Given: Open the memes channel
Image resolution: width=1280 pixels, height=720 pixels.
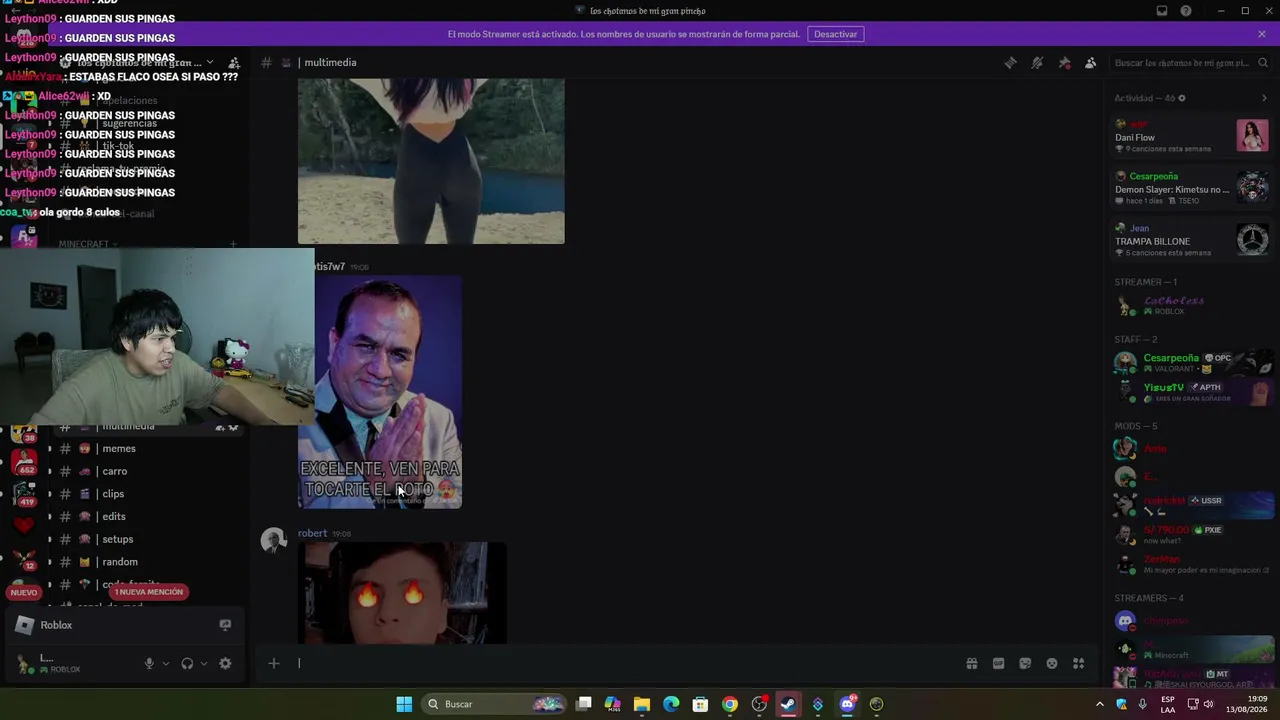Looking at the screenshot, I should click(x=118, y=449).
